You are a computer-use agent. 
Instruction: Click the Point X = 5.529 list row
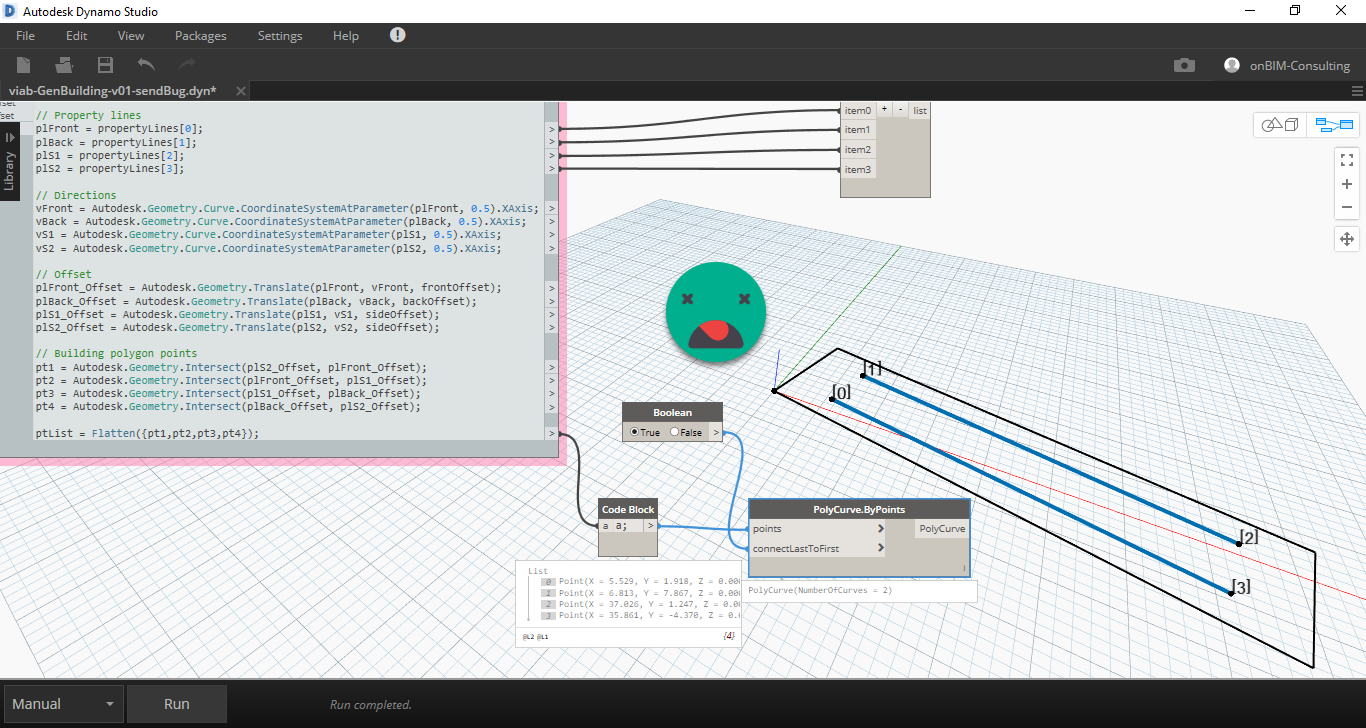click(x=640, y=581)
